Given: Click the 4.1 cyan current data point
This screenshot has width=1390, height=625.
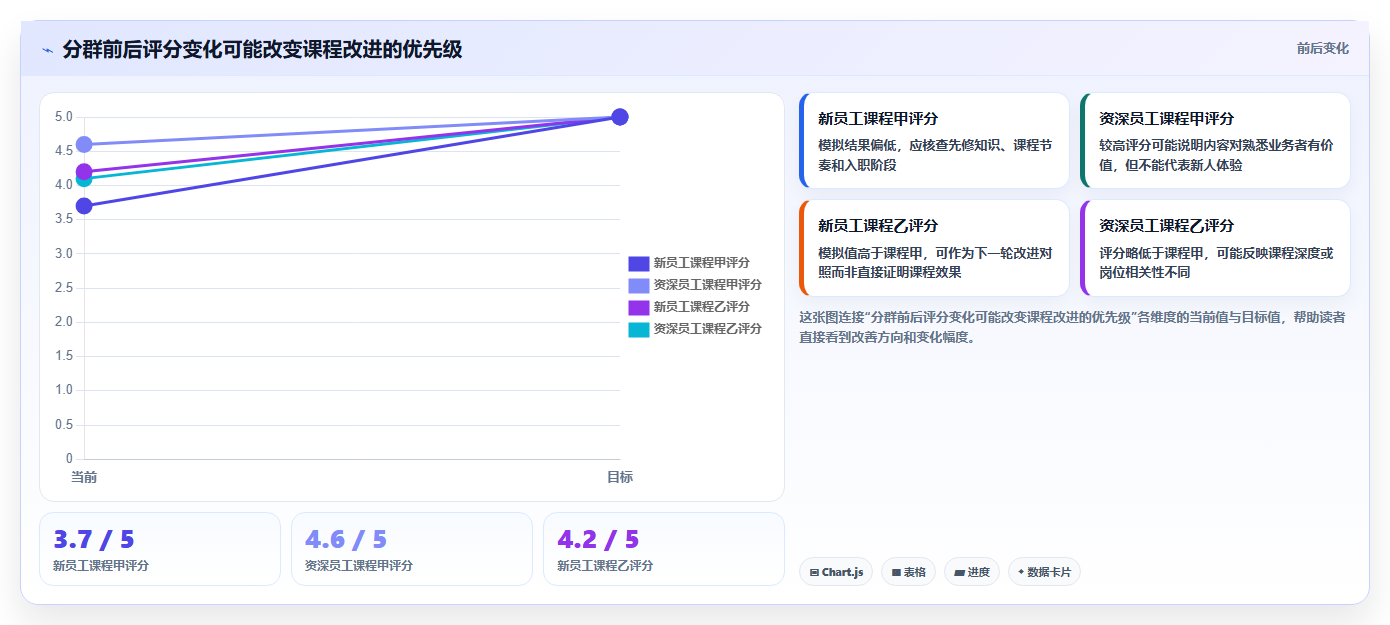Looking at the screenshot, I should (84, 180).
